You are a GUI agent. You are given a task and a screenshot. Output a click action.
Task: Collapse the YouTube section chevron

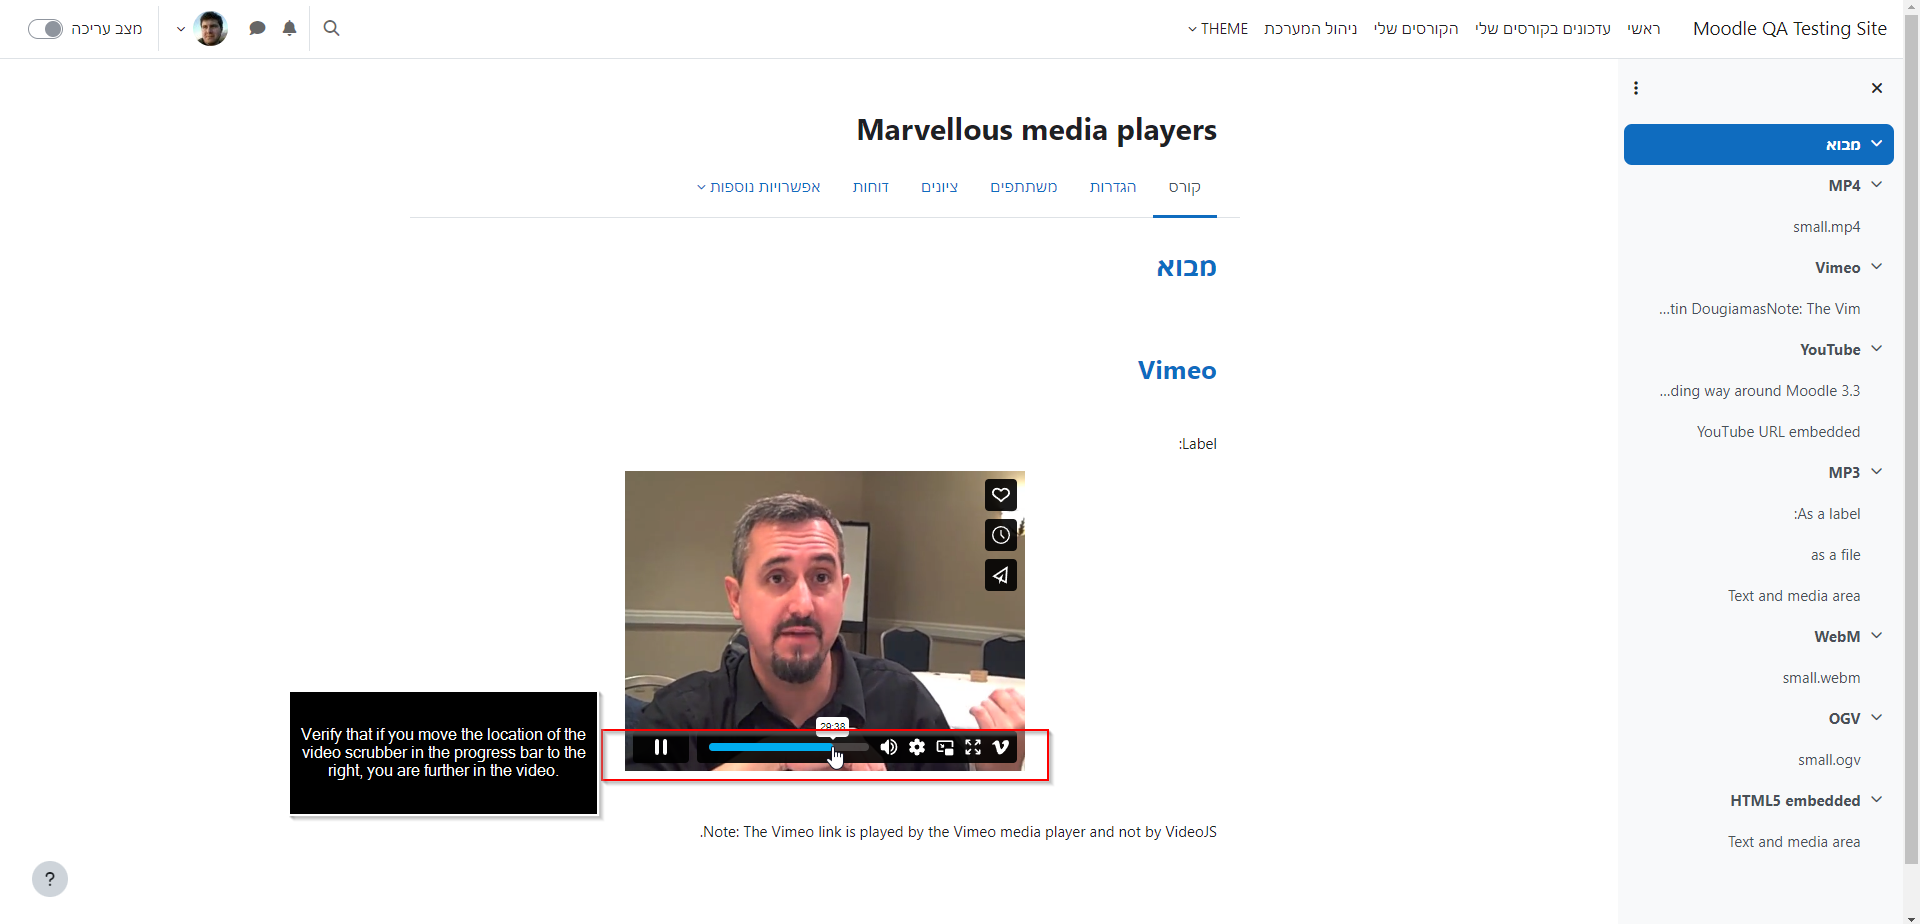click(1877, 349)
